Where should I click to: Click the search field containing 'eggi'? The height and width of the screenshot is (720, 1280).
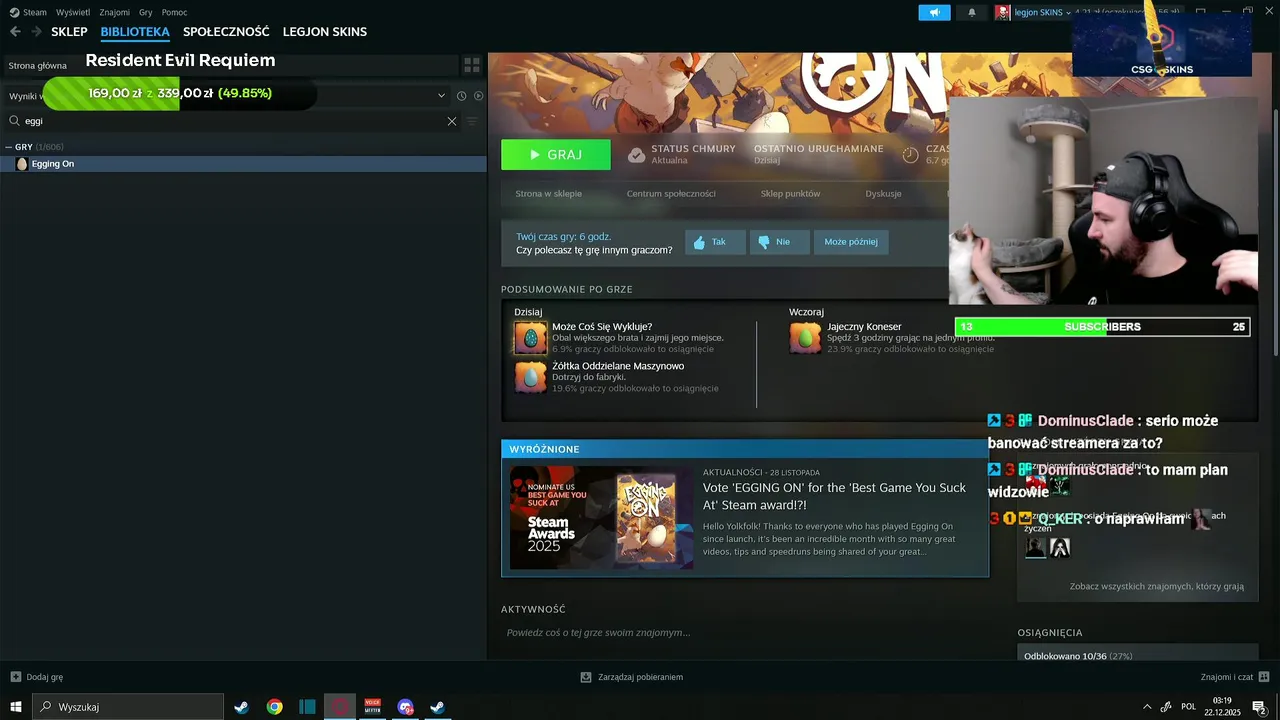(233, 121)
